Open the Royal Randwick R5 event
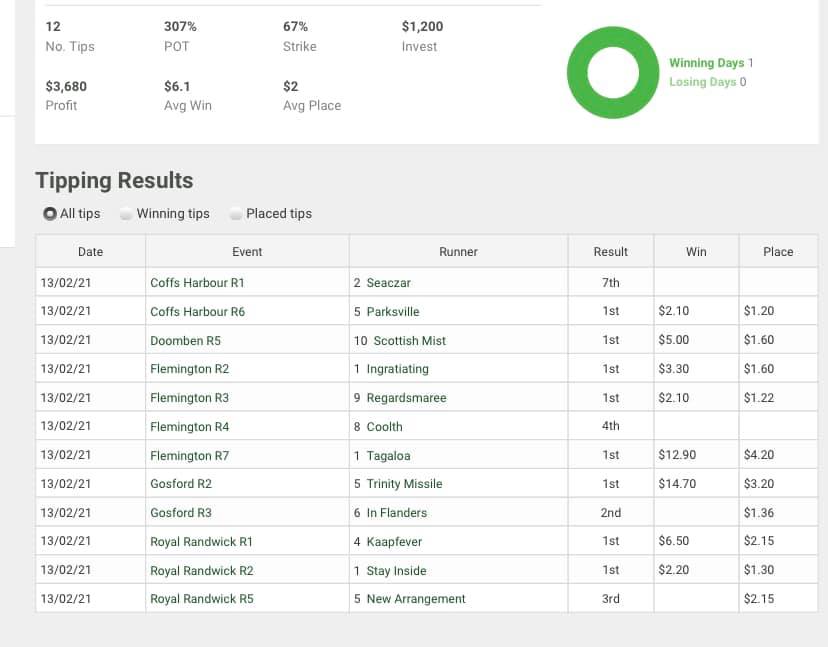 [x=202, y=599]
